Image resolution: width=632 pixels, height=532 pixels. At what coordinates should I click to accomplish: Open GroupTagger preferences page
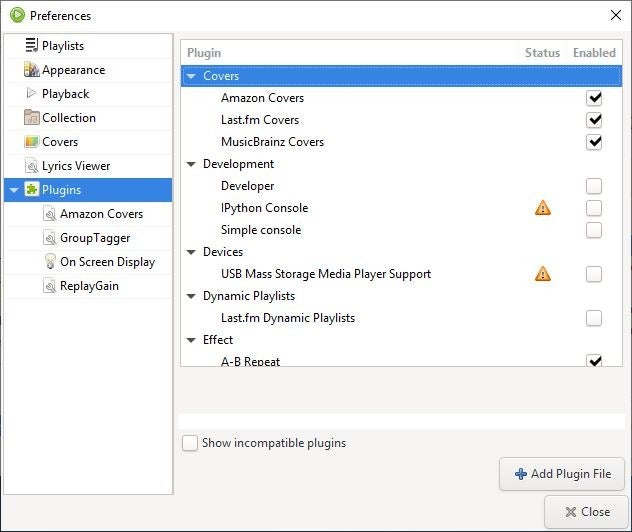click(94, 238)
